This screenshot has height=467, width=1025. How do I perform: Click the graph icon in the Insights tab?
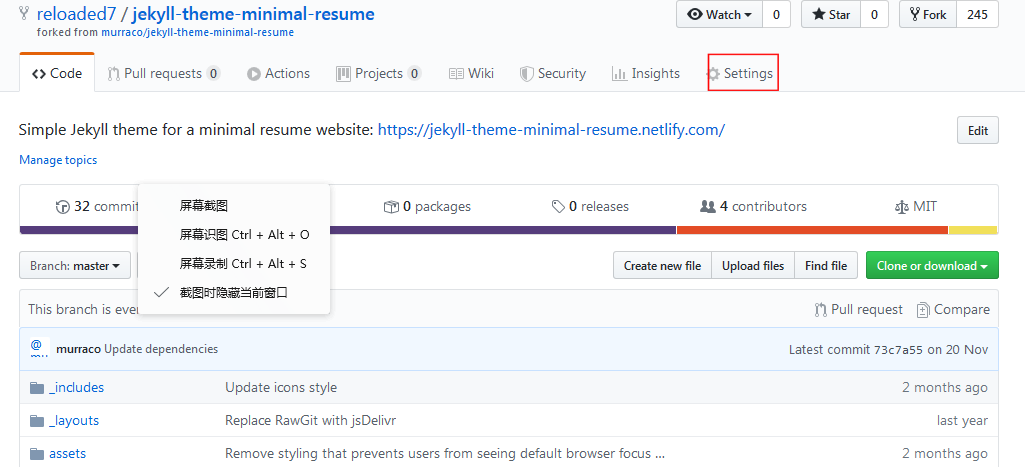pos(619,74)
